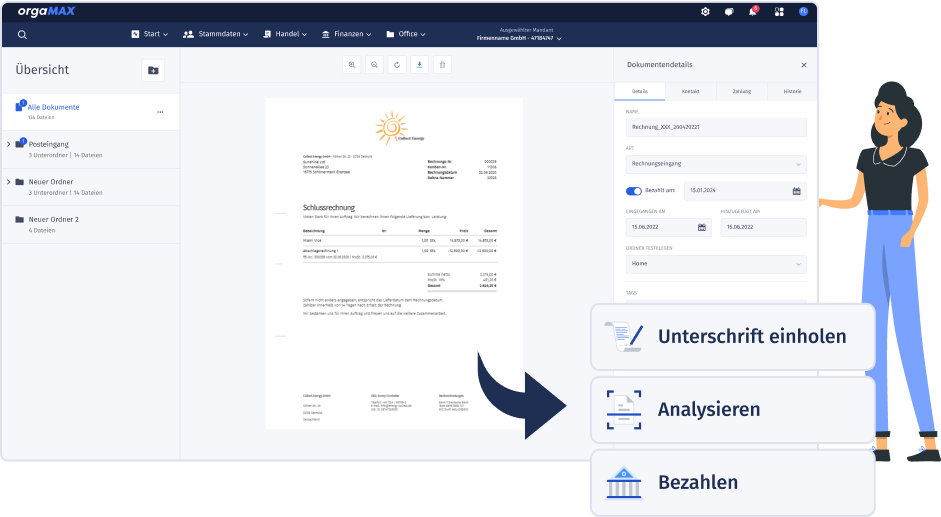
Task: Click the Bezahlt am date field 15.01.2024
Action: pyautogui.click(x=745, y=191)
